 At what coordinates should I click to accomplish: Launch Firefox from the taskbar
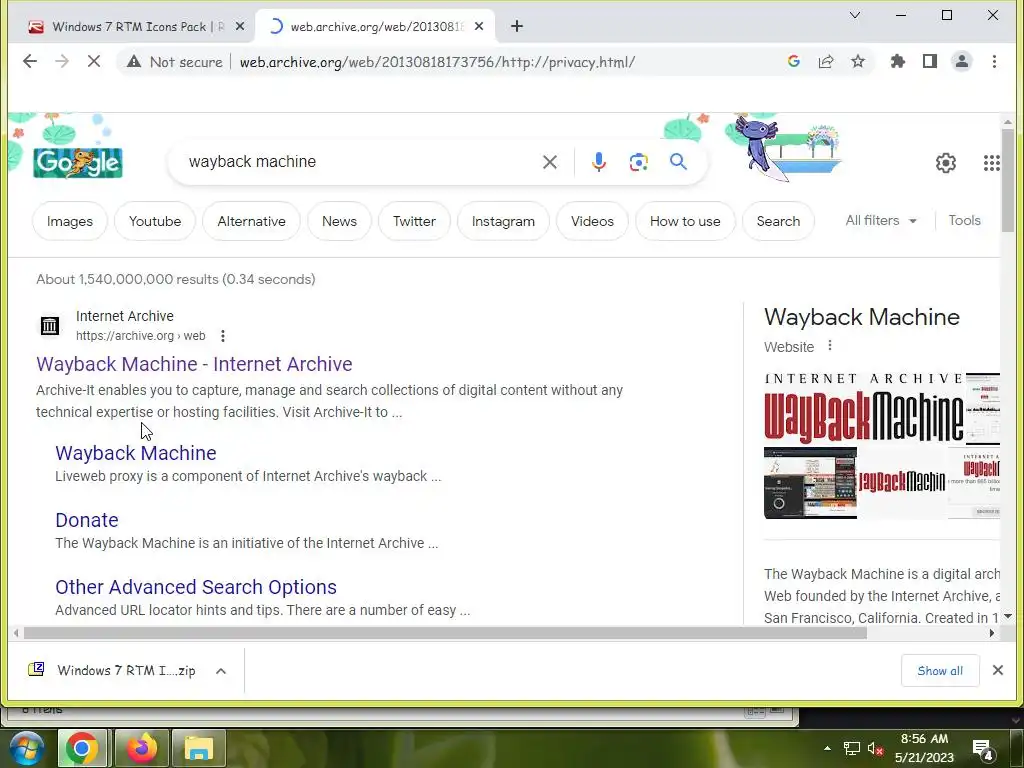(142, 748)
